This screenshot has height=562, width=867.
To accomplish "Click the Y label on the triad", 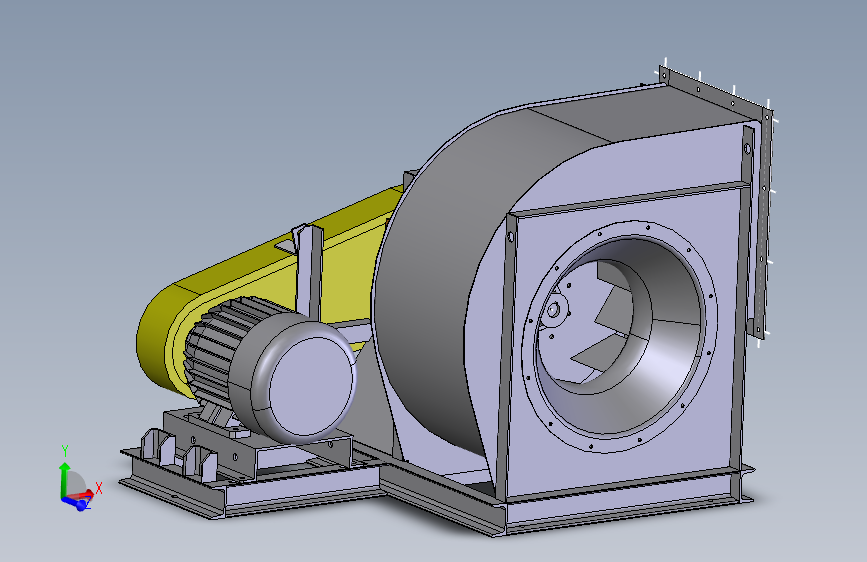I will coord(65,451).
